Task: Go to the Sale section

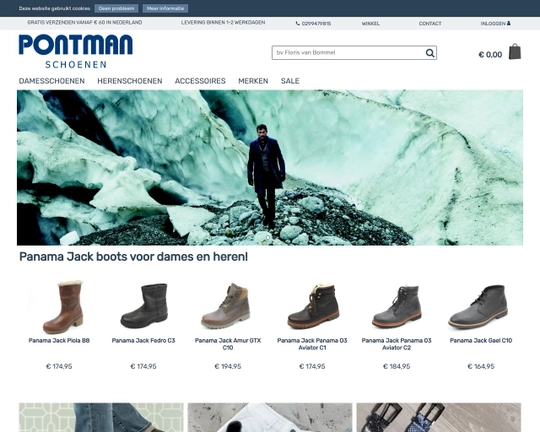Action: 290,81
